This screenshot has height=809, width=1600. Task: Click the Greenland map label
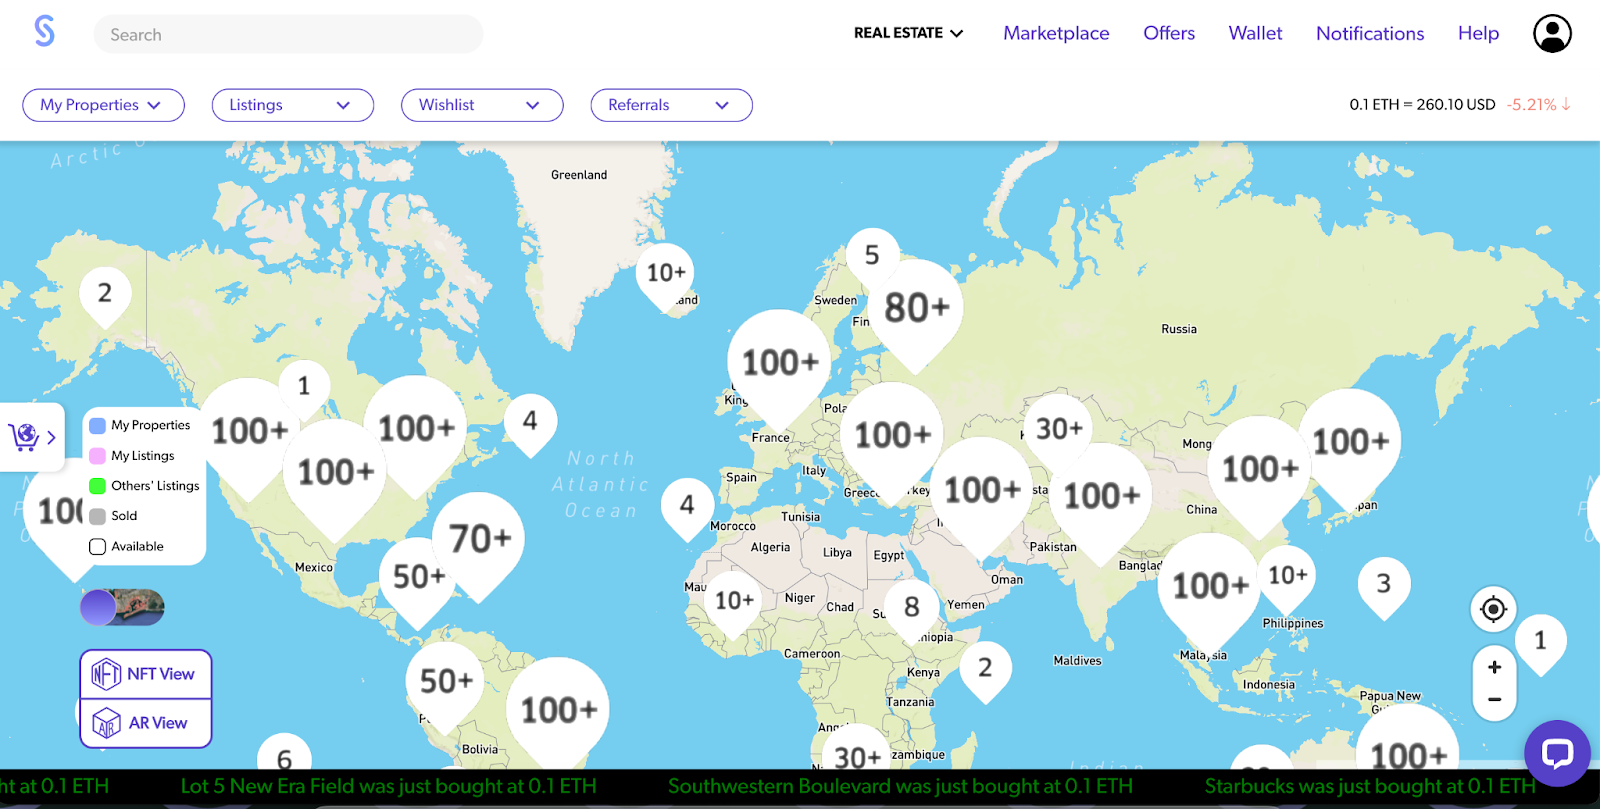579,175
